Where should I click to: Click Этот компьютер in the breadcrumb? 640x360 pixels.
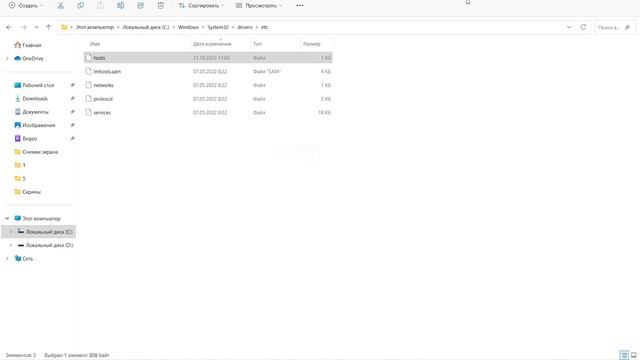95,27
